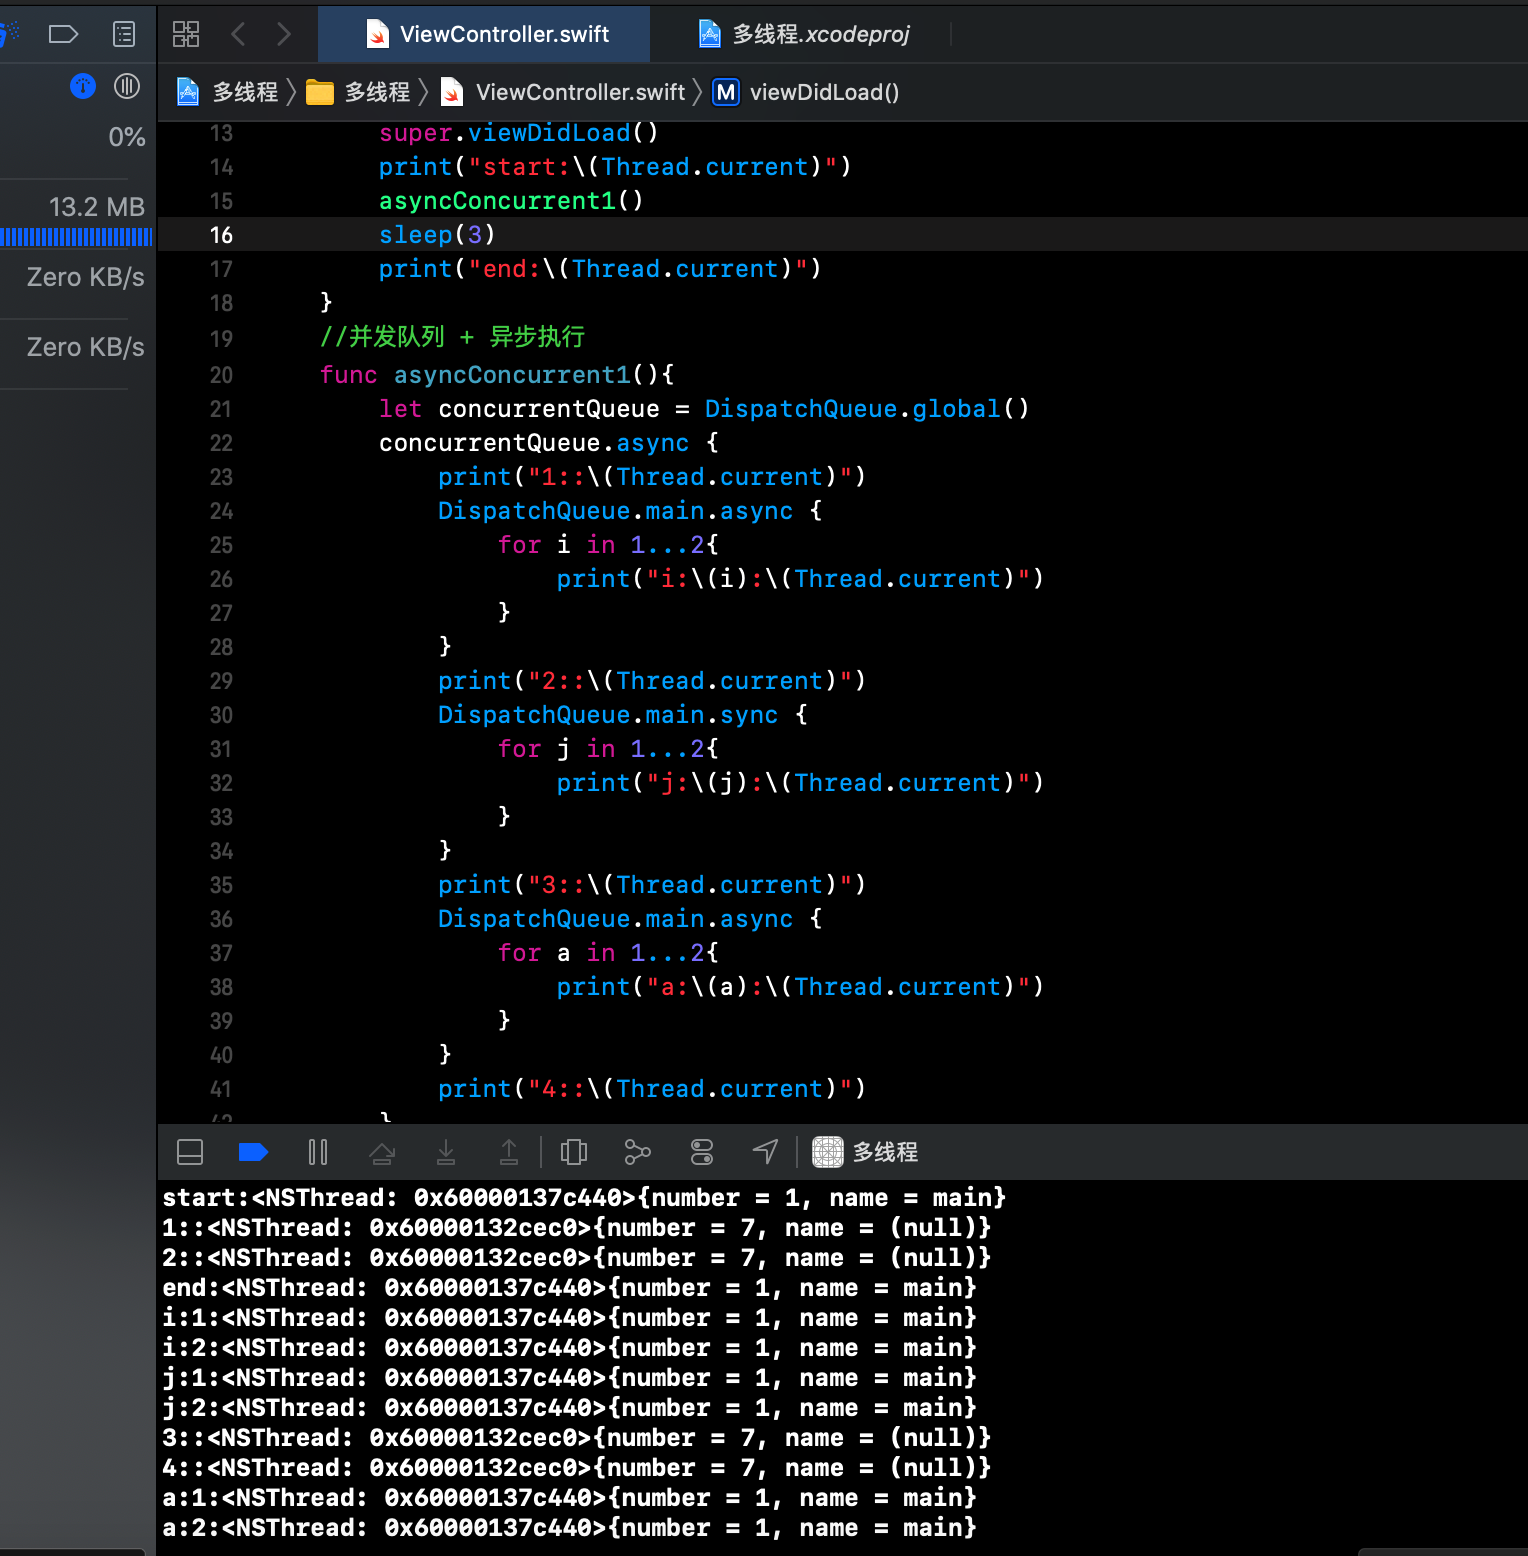The width and height of the screenshot is (1528, 1556).
Task: Toggle breakpoints activation
Action: [253, 1152]
